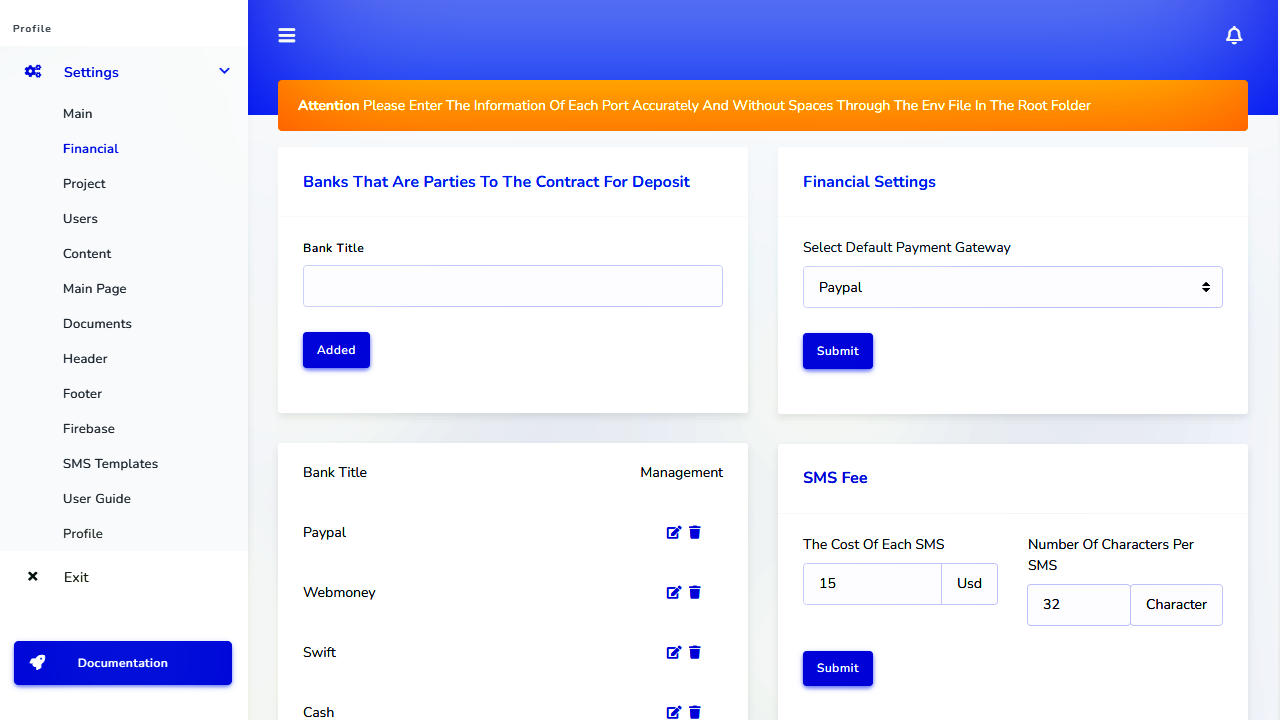The width and height of the screenshot is (1280, 720).
Task: Open the hamburger navigation menu
Action: pyautogui.click(x=287, y=35)
